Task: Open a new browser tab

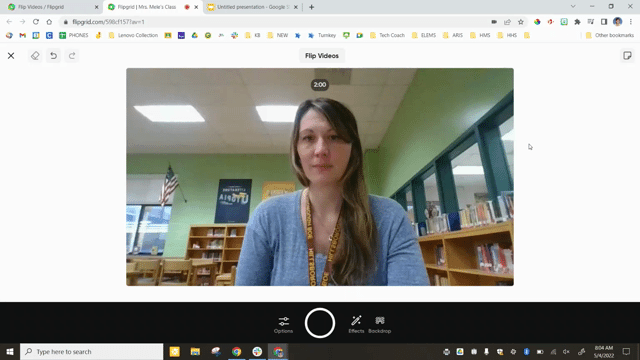Action: [x=311, y=7]
